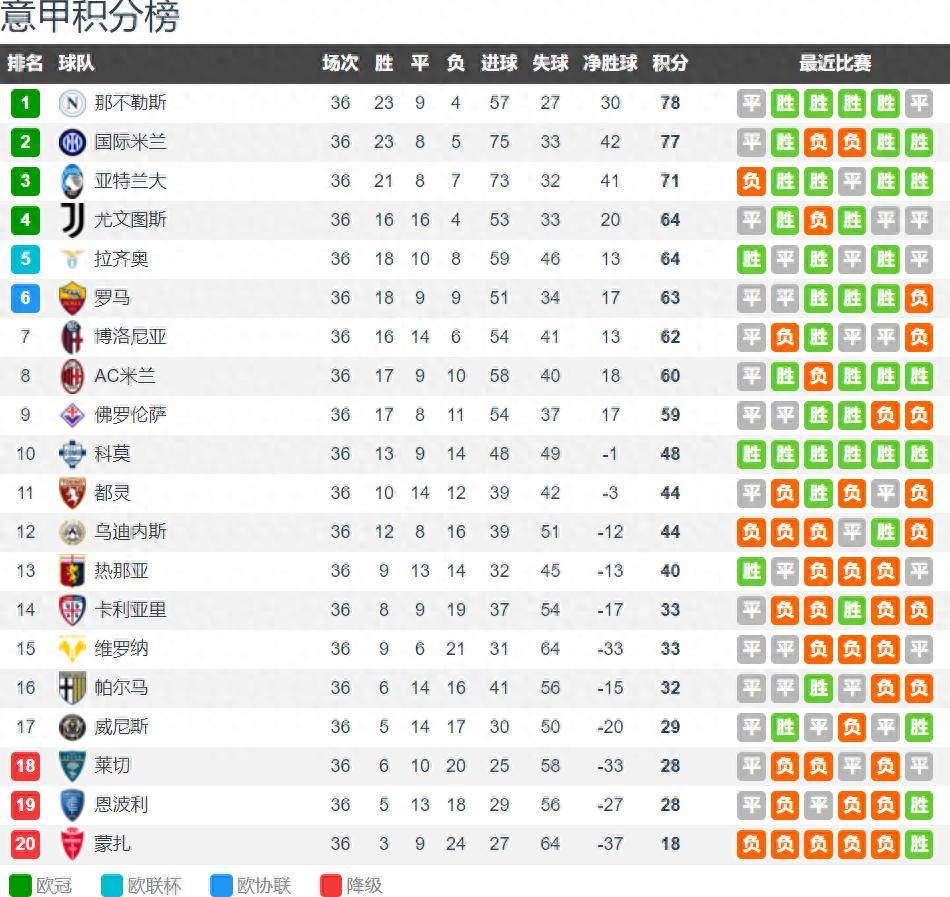
Task: Click the green rank 1 badge
Action: (25, 103)
